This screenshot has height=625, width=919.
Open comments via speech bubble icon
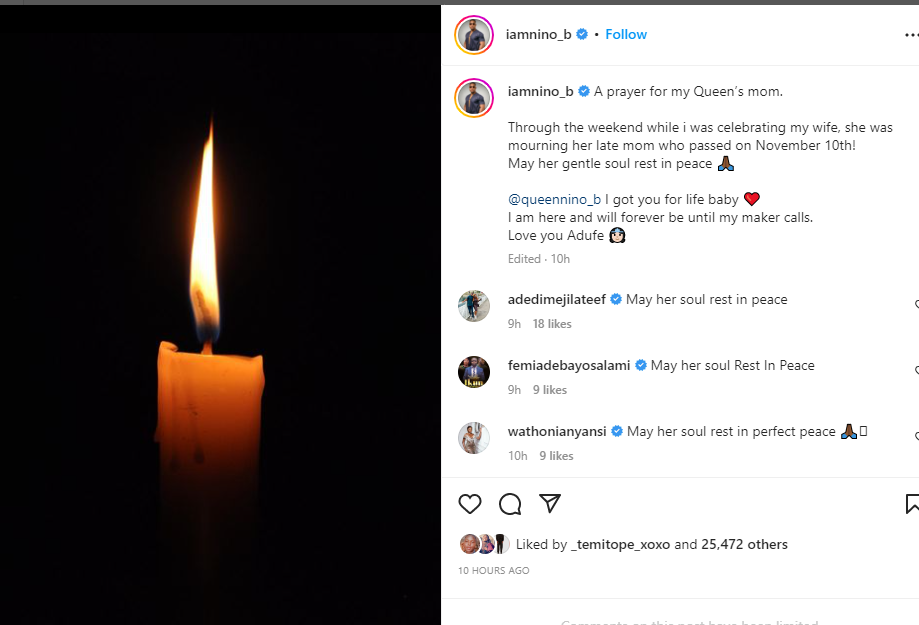point(510,504)
